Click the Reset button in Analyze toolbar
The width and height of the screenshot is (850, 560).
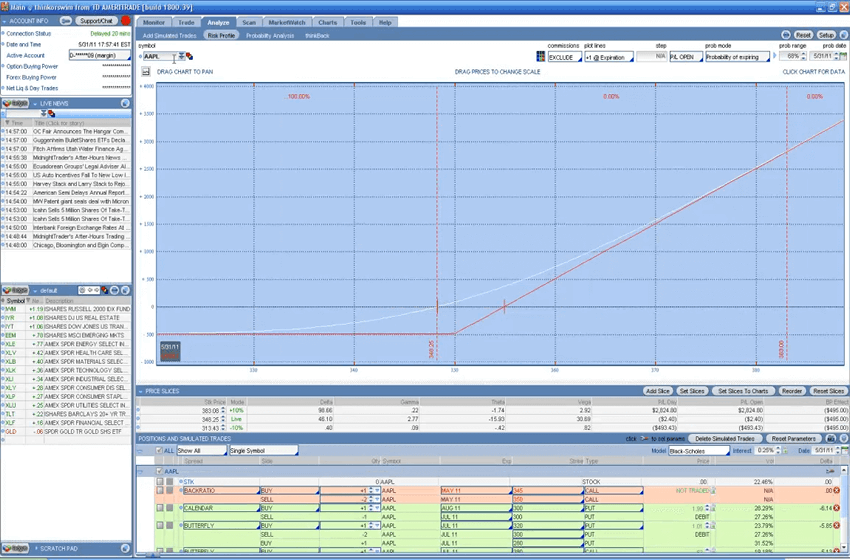803,35
